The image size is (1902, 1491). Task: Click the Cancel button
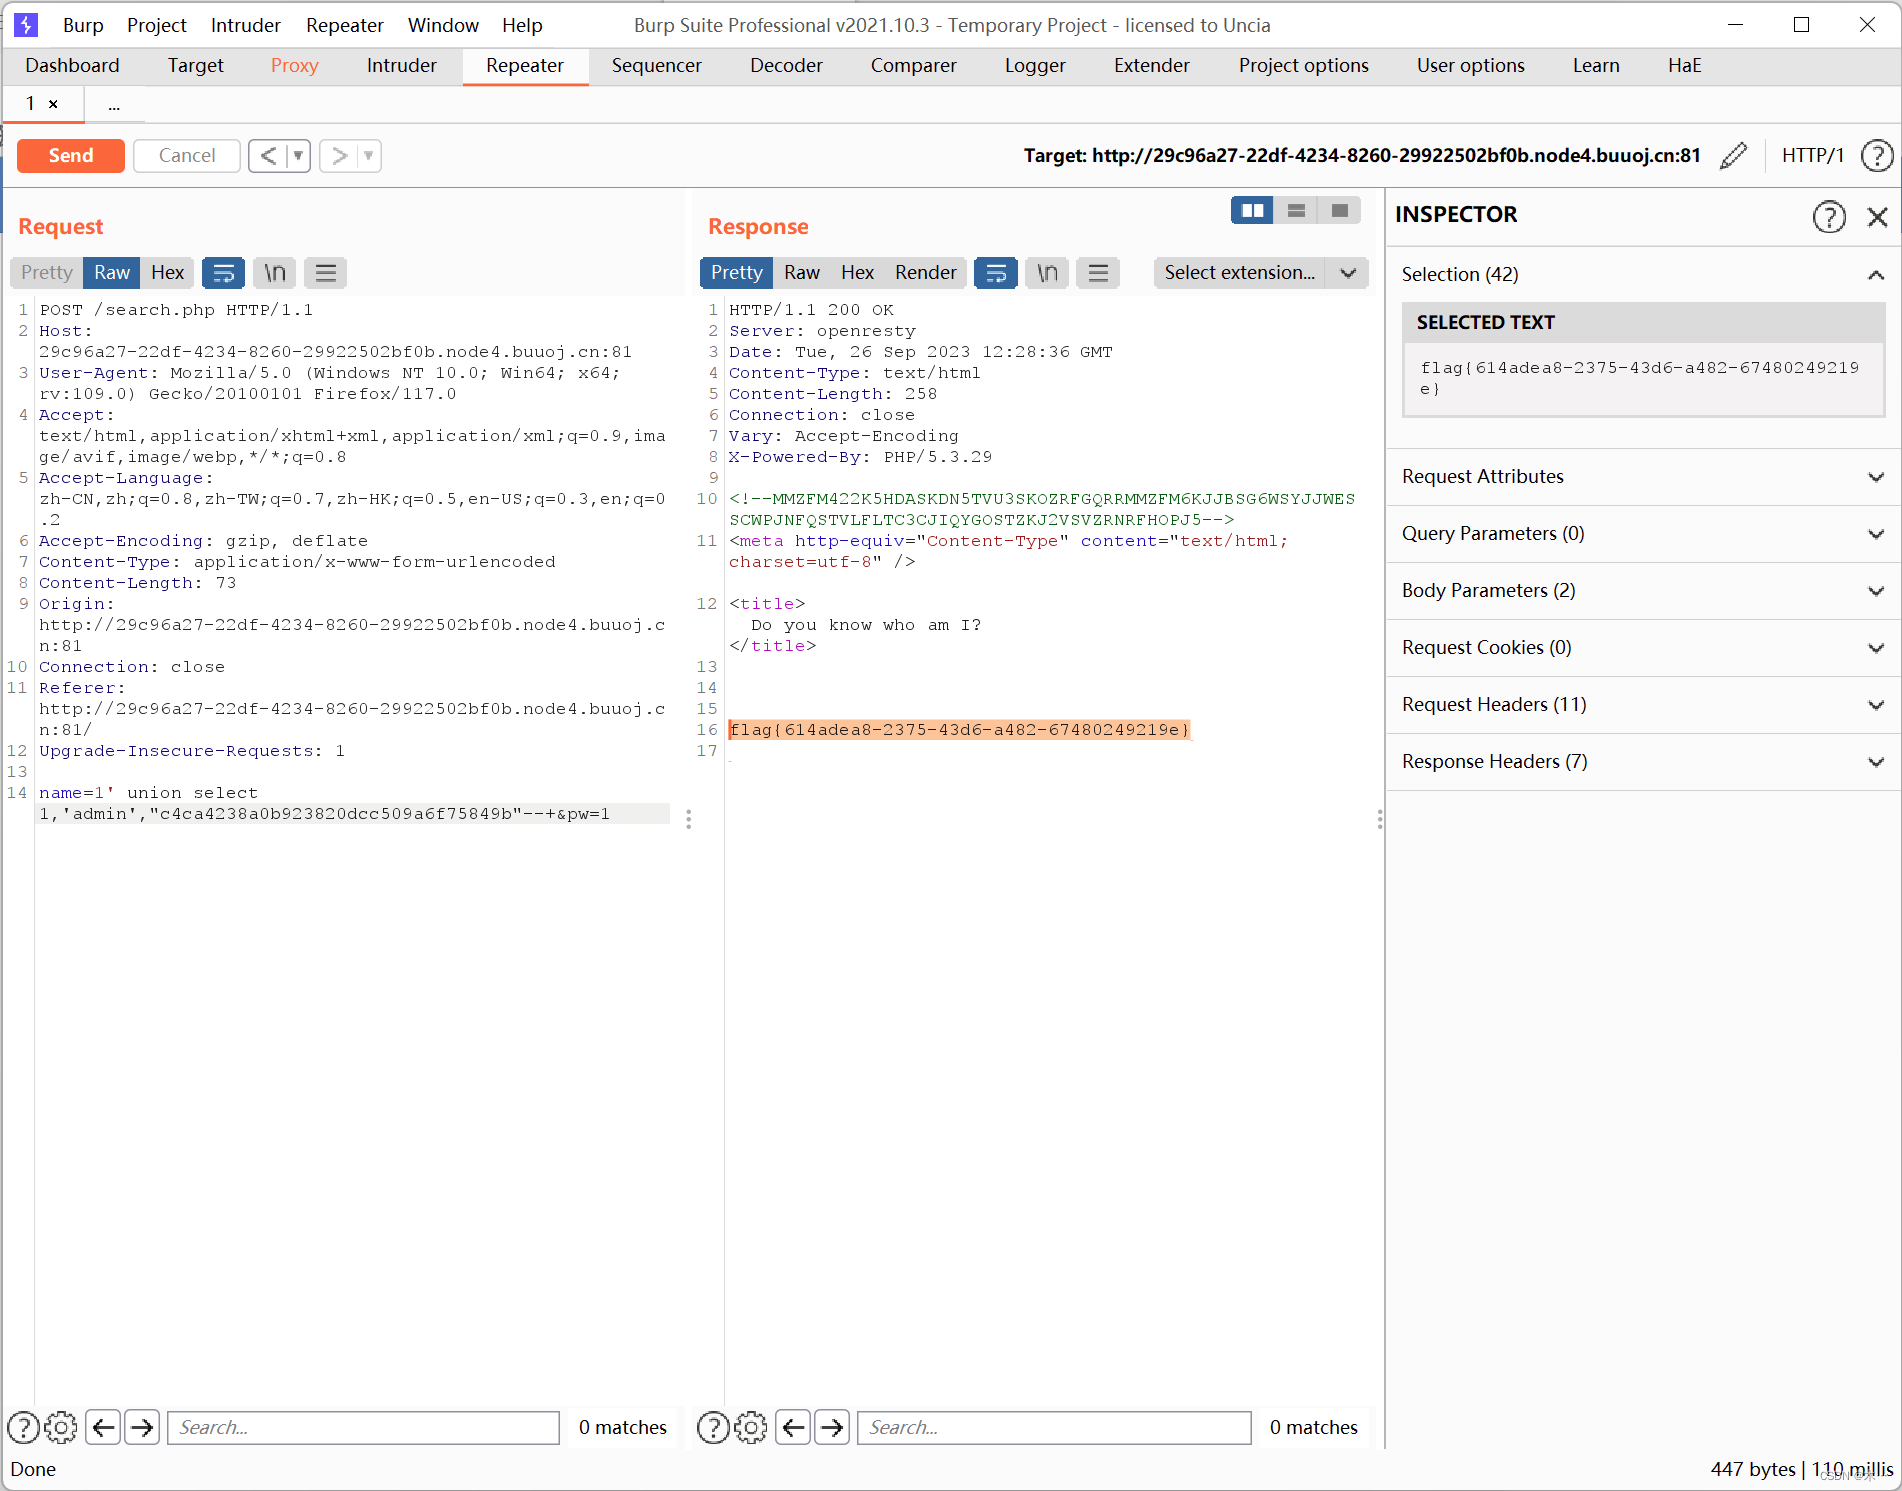(x=187, y=156)
